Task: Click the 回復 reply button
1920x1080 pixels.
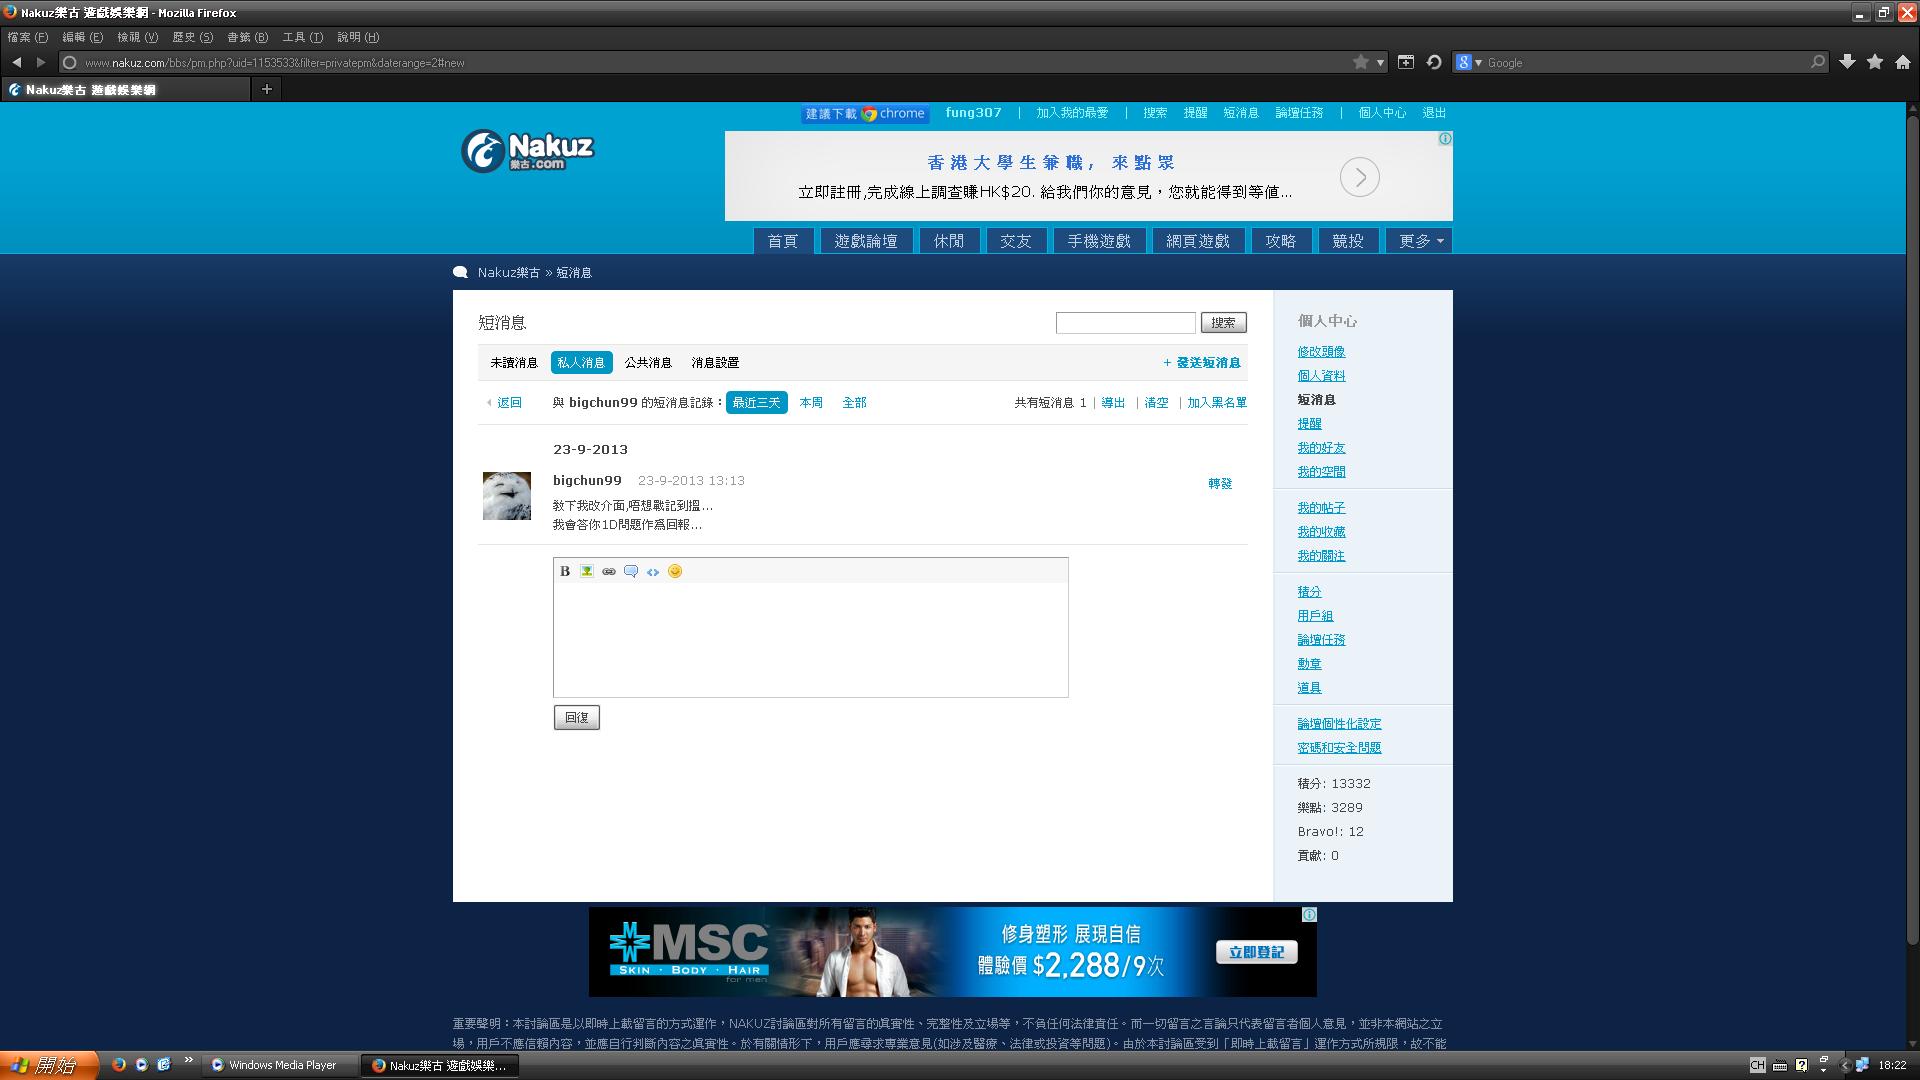Action: tap(577, 717)
